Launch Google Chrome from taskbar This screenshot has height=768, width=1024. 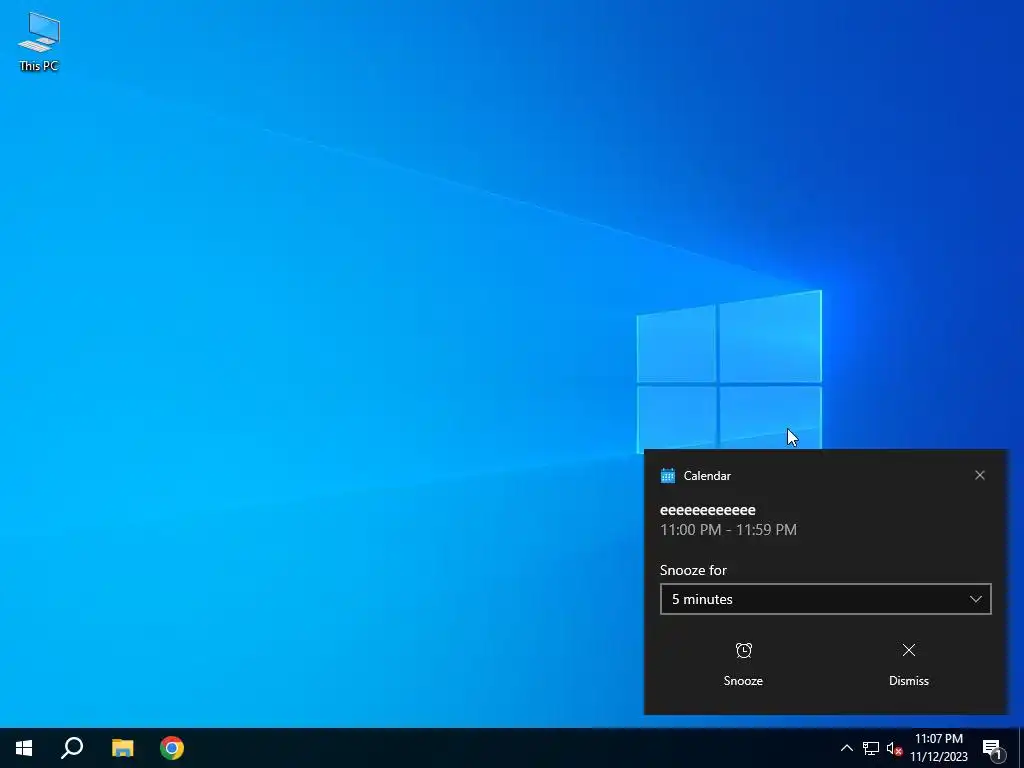point(172,748)
